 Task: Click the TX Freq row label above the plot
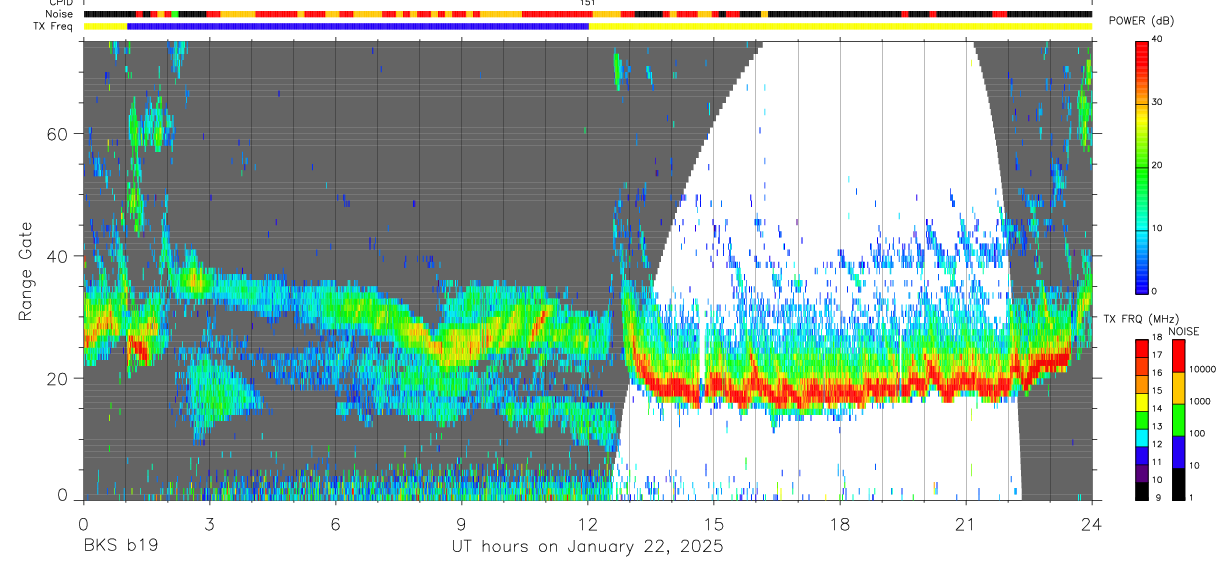tap(52, 26)
